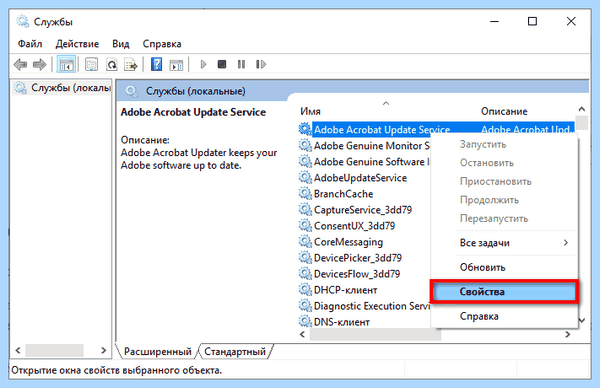The width and height of the screenshot is (600, 388).
Task: Click gear icon next to CaptureService_3dd79
Action: click(305, 210)
